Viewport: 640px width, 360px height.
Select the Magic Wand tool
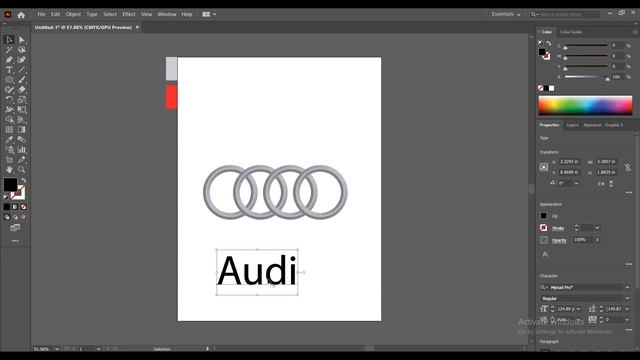(9, 50)
